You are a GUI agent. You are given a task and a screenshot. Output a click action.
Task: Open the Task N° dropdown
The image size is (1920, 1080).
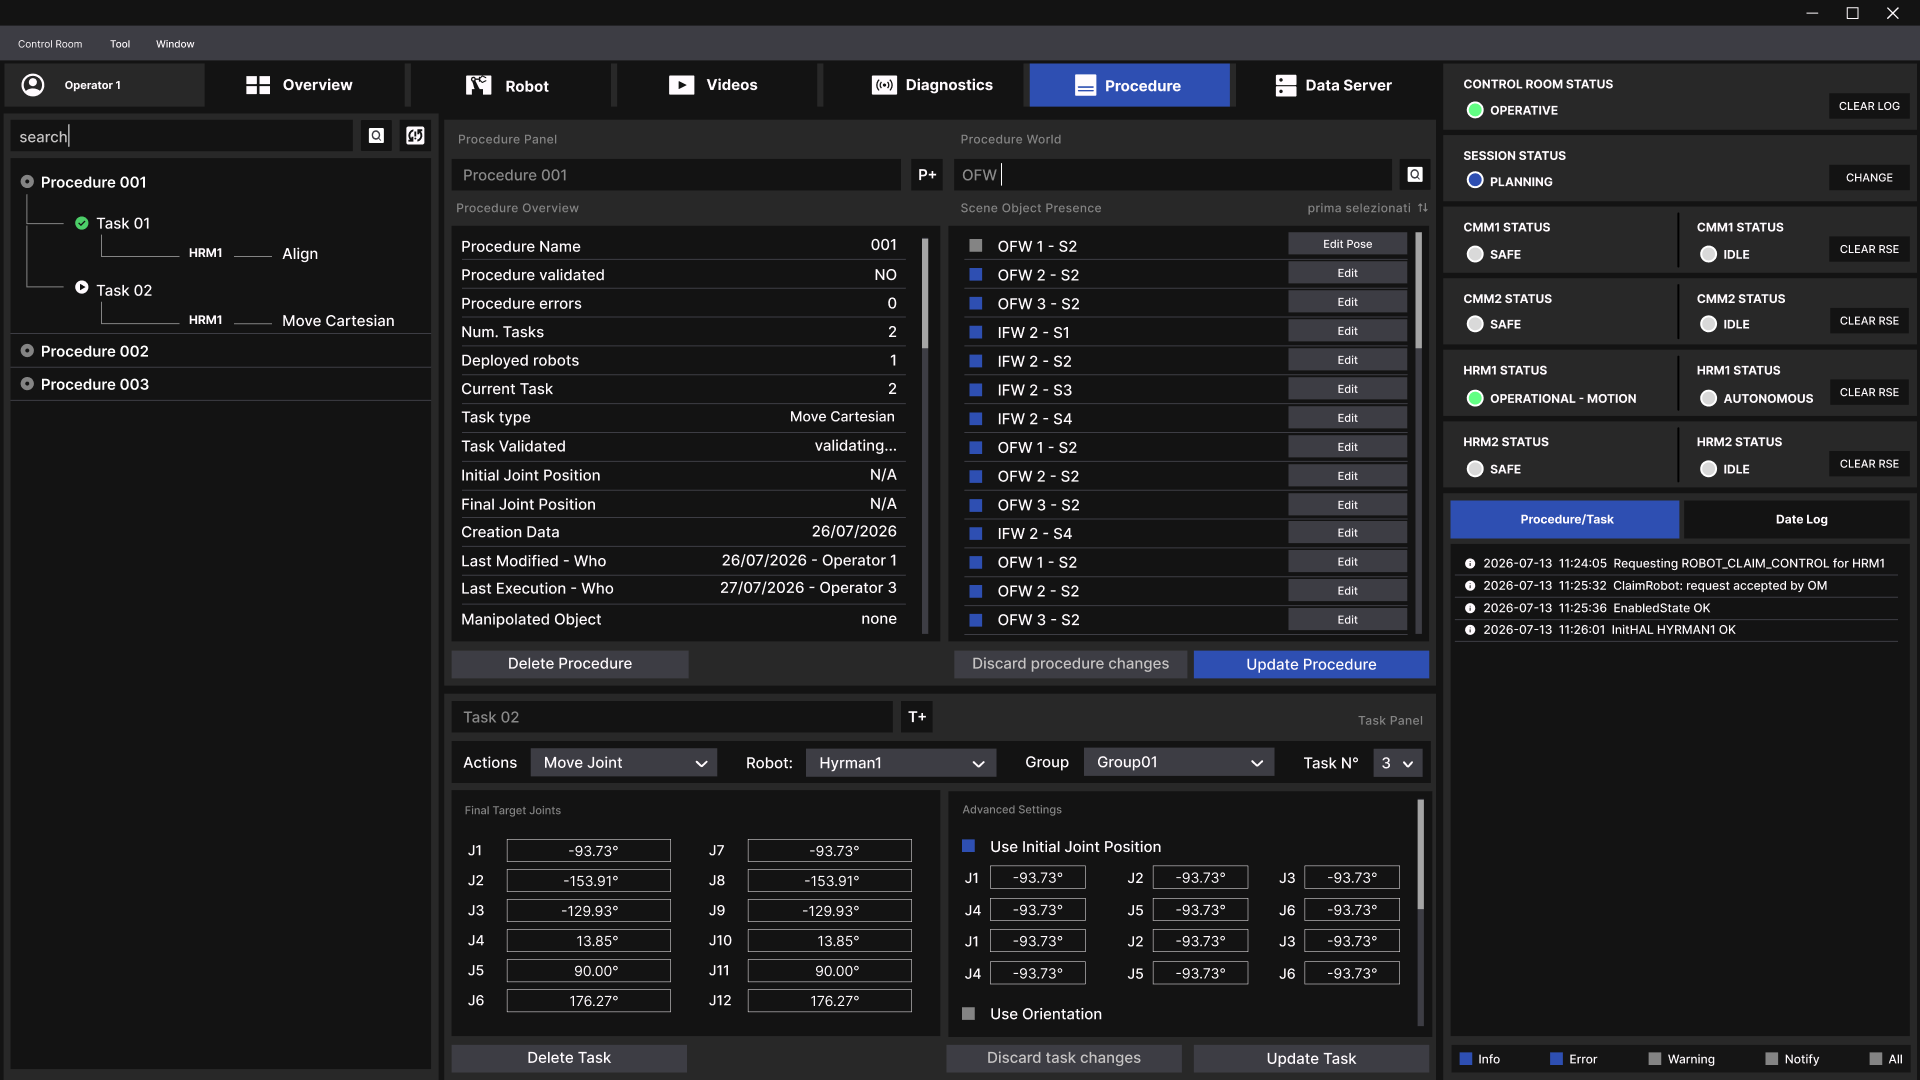[1398, 763]
